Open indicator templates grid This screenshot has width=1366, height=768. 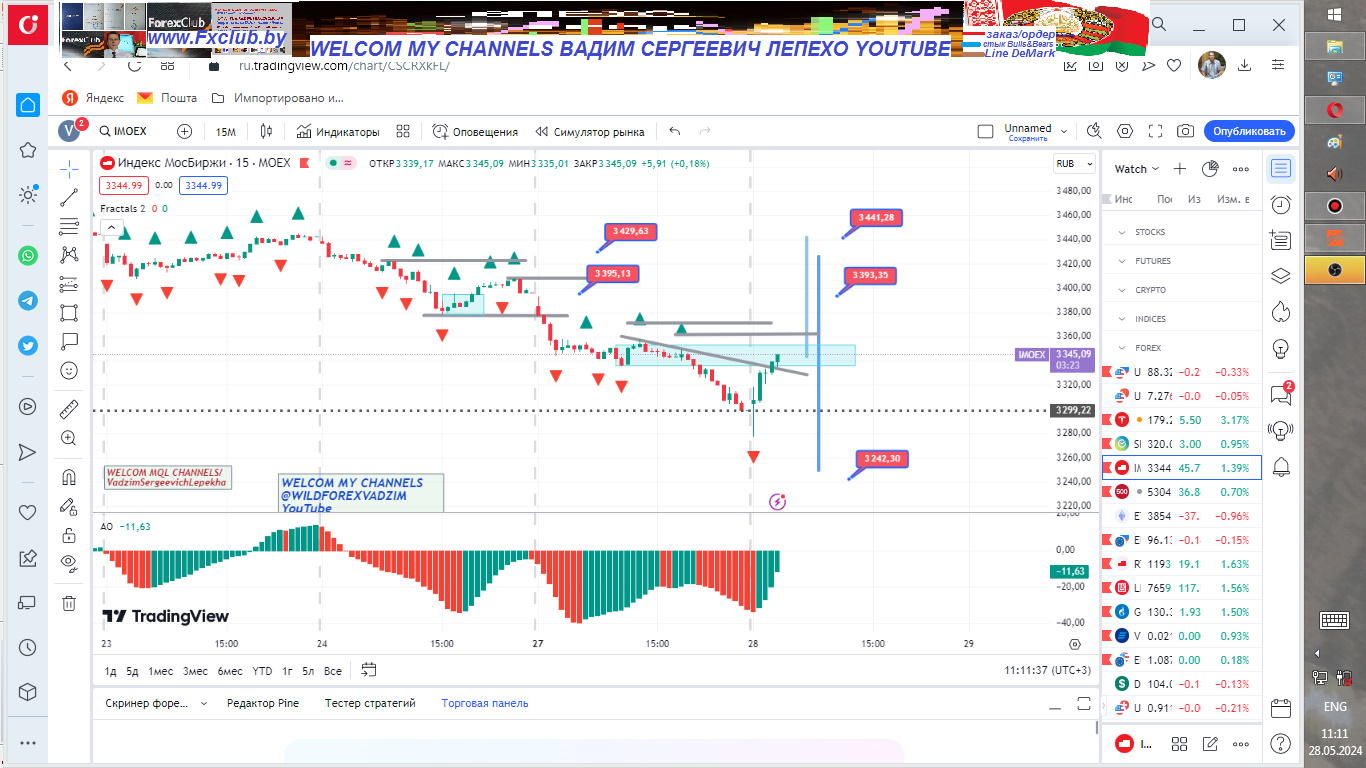click(403, 131)
